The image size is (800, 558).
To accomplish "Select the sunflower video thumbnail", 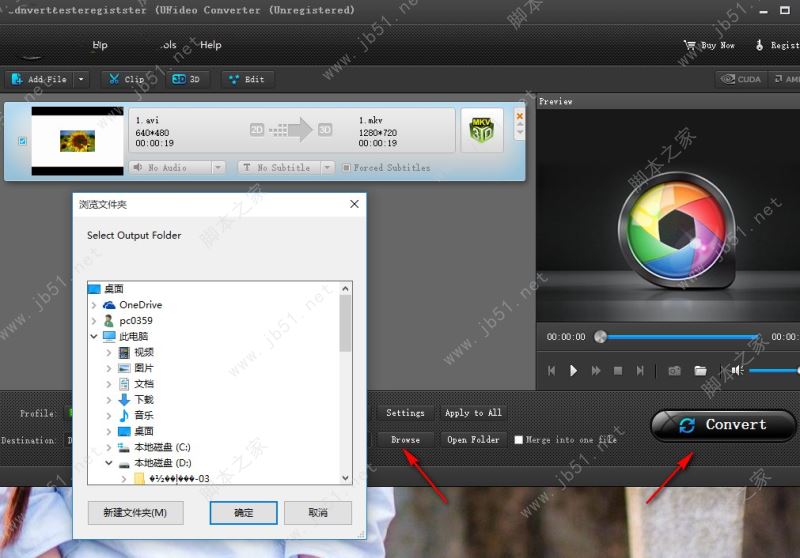I will [78, 141].
